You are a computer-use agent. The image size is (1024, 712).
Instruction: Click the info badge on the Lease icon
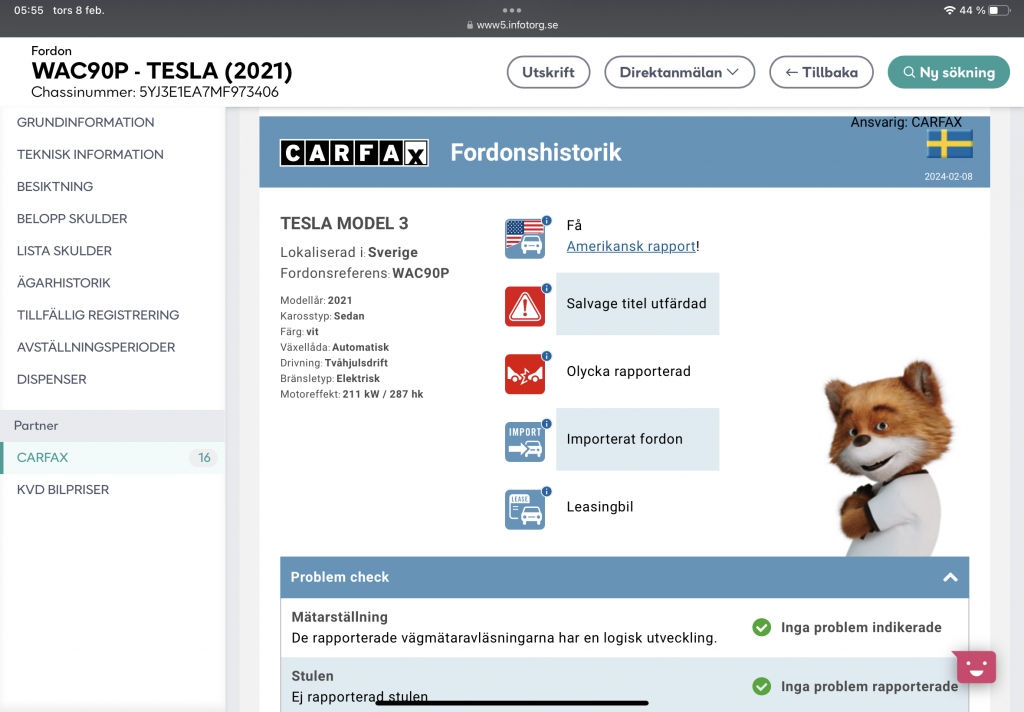[x=547, y=491]
